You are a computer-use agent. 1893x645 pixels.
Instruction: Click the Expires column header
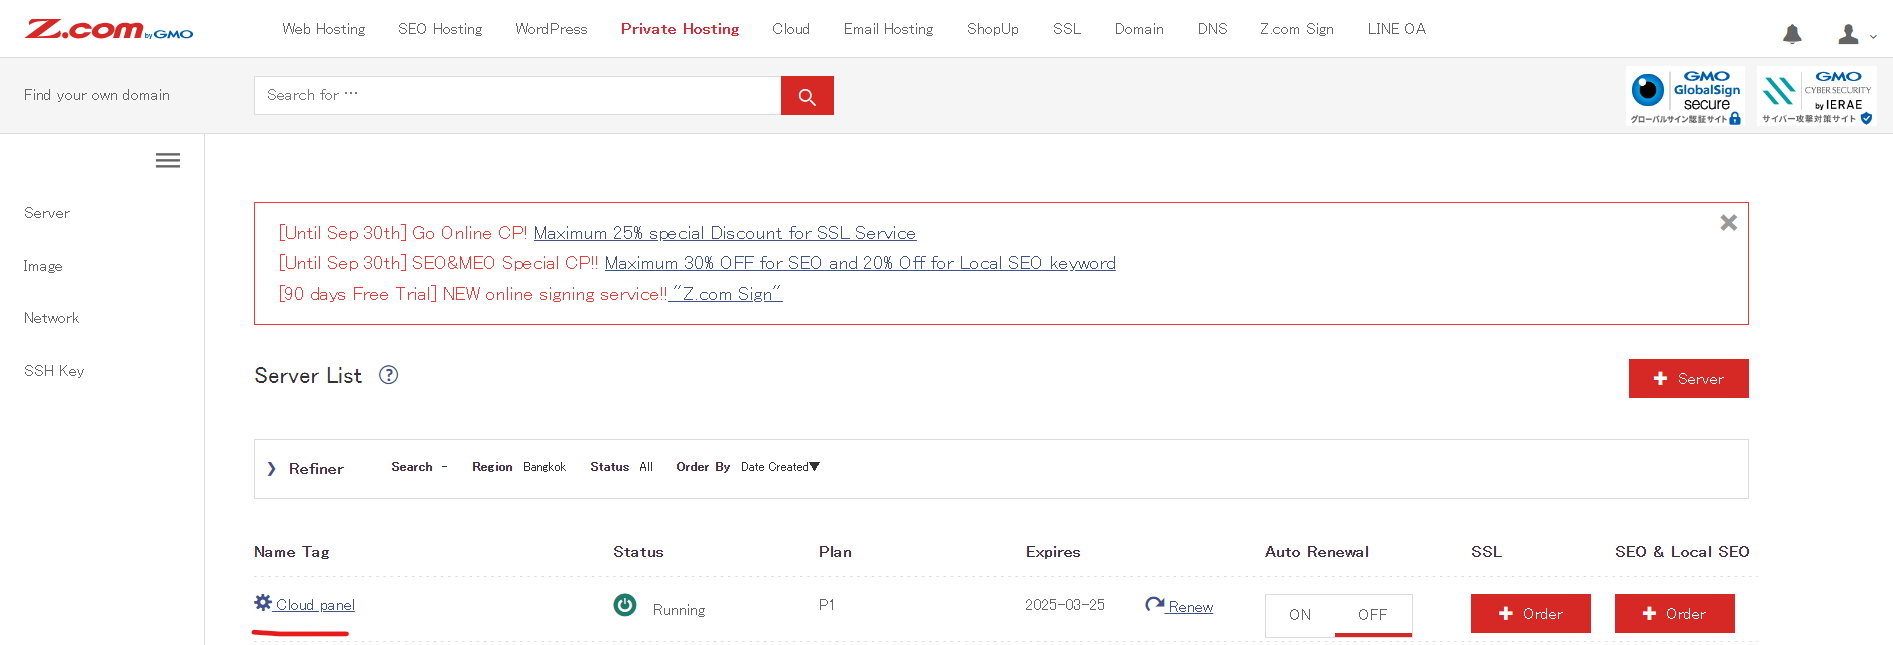click(x=1053, y=552)
